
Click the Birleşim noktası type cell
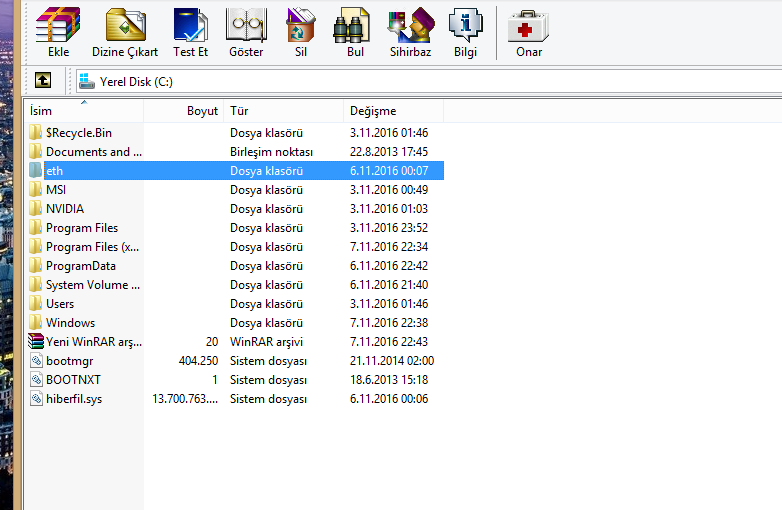(271, 152)
